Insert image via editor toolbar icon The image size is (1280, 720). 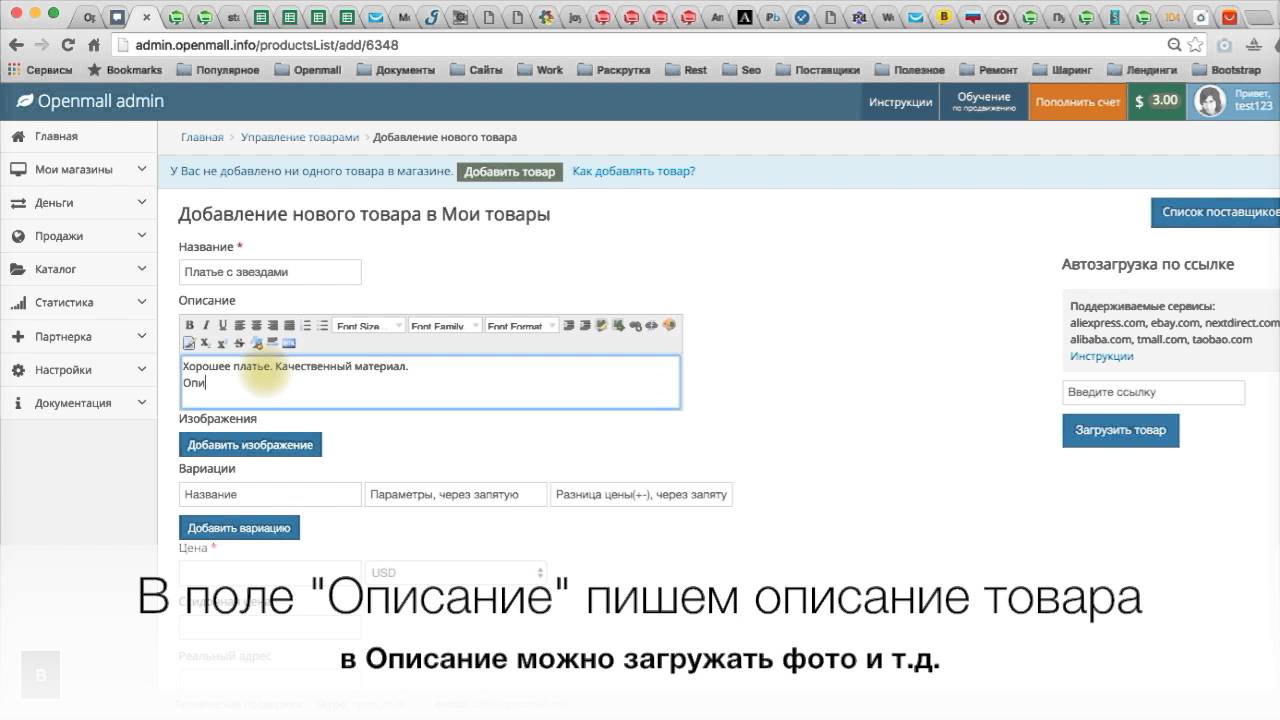pyautogui.click(x=602, y=325)
